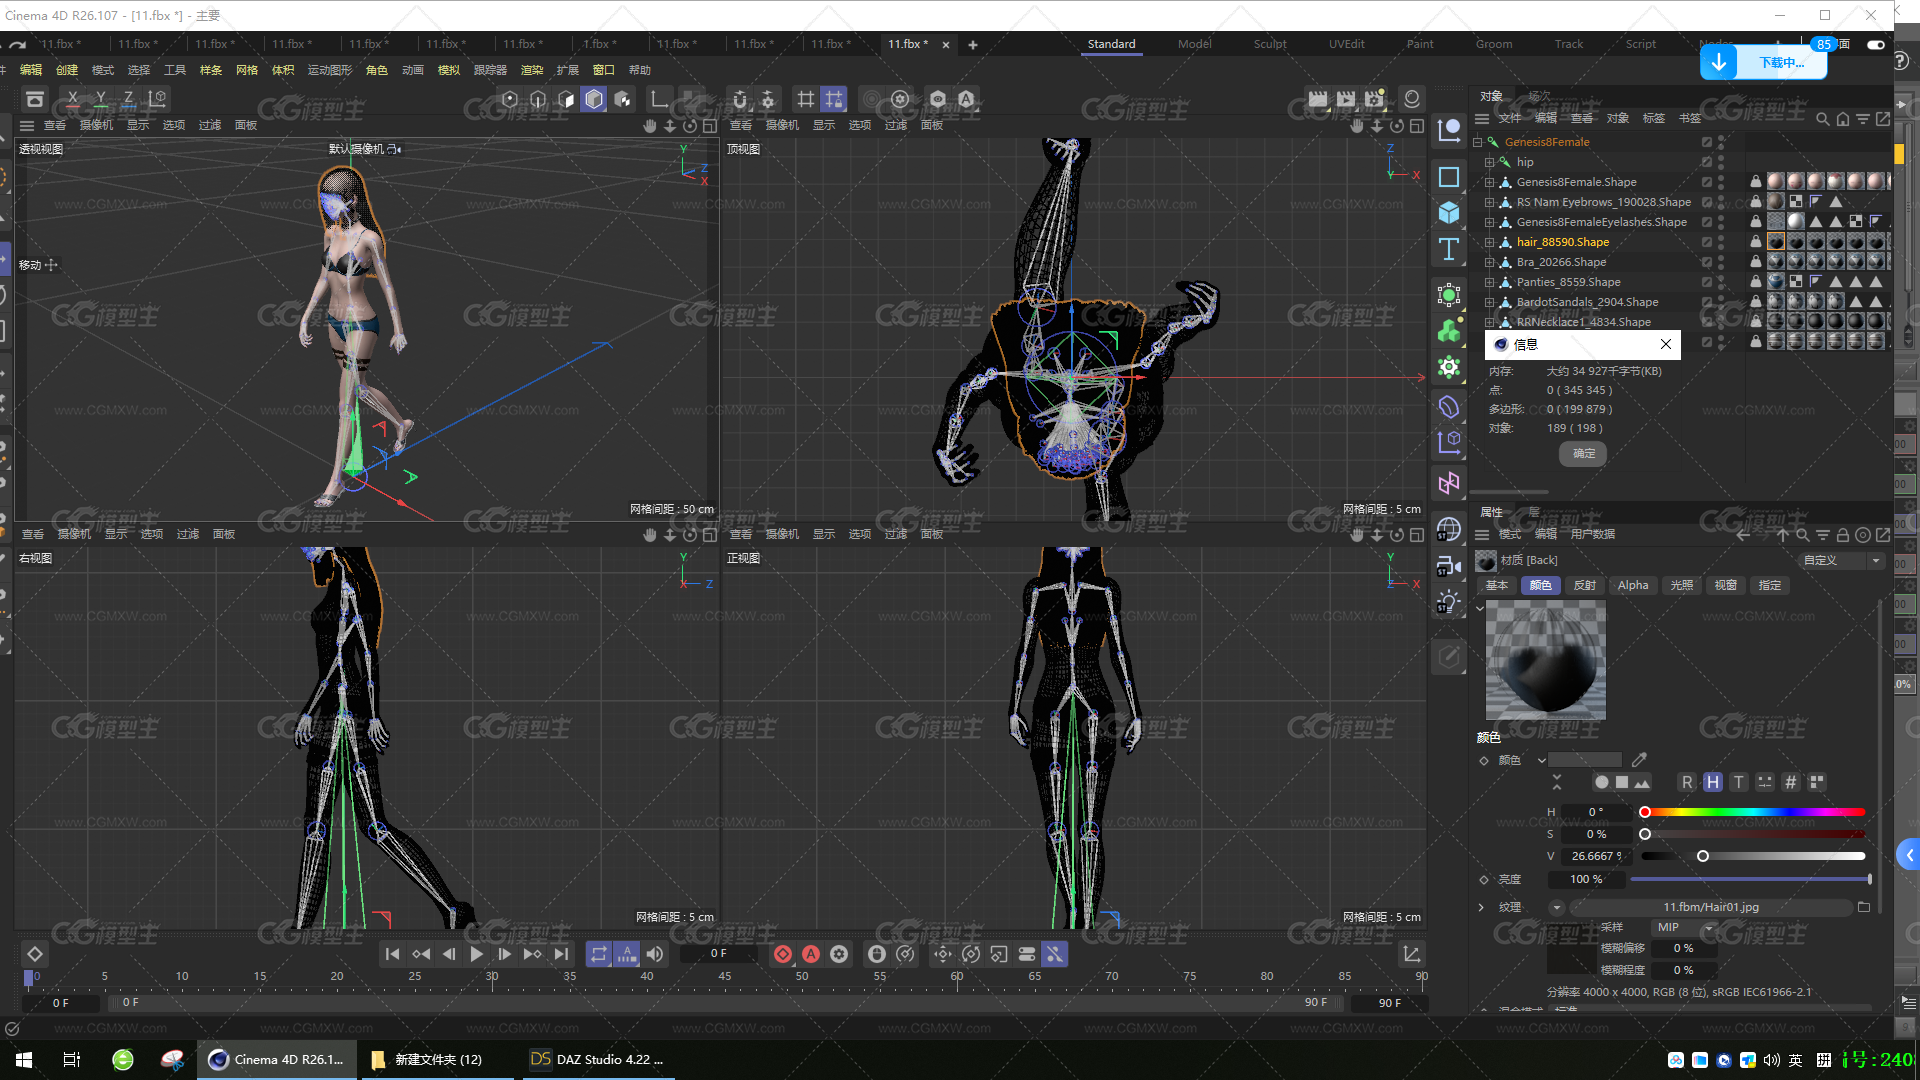Go to end of timeline
1920x1080 pixels.
tap(561, 954)
